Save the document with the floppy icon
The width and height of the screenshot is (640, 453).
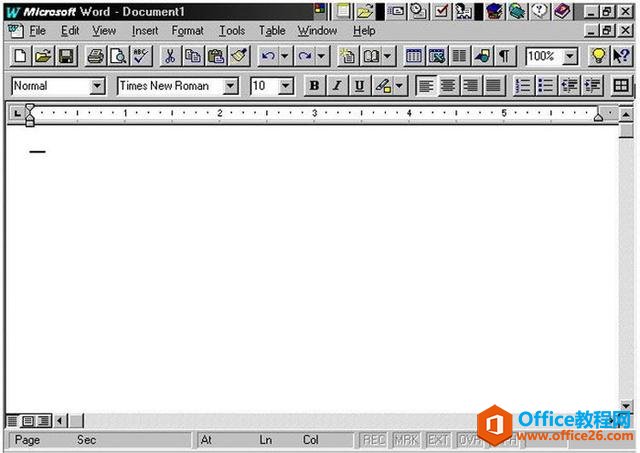coord(66,56)
